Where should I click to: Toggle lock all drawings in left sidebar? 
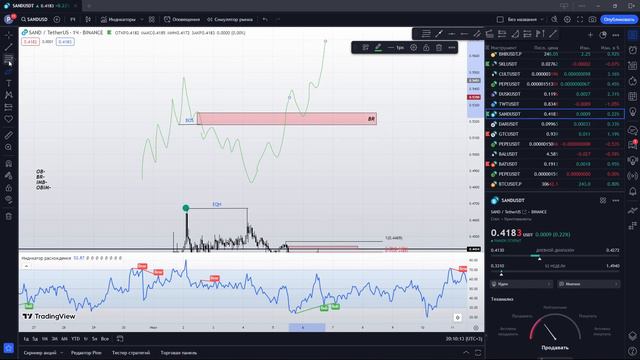[9, 188]
